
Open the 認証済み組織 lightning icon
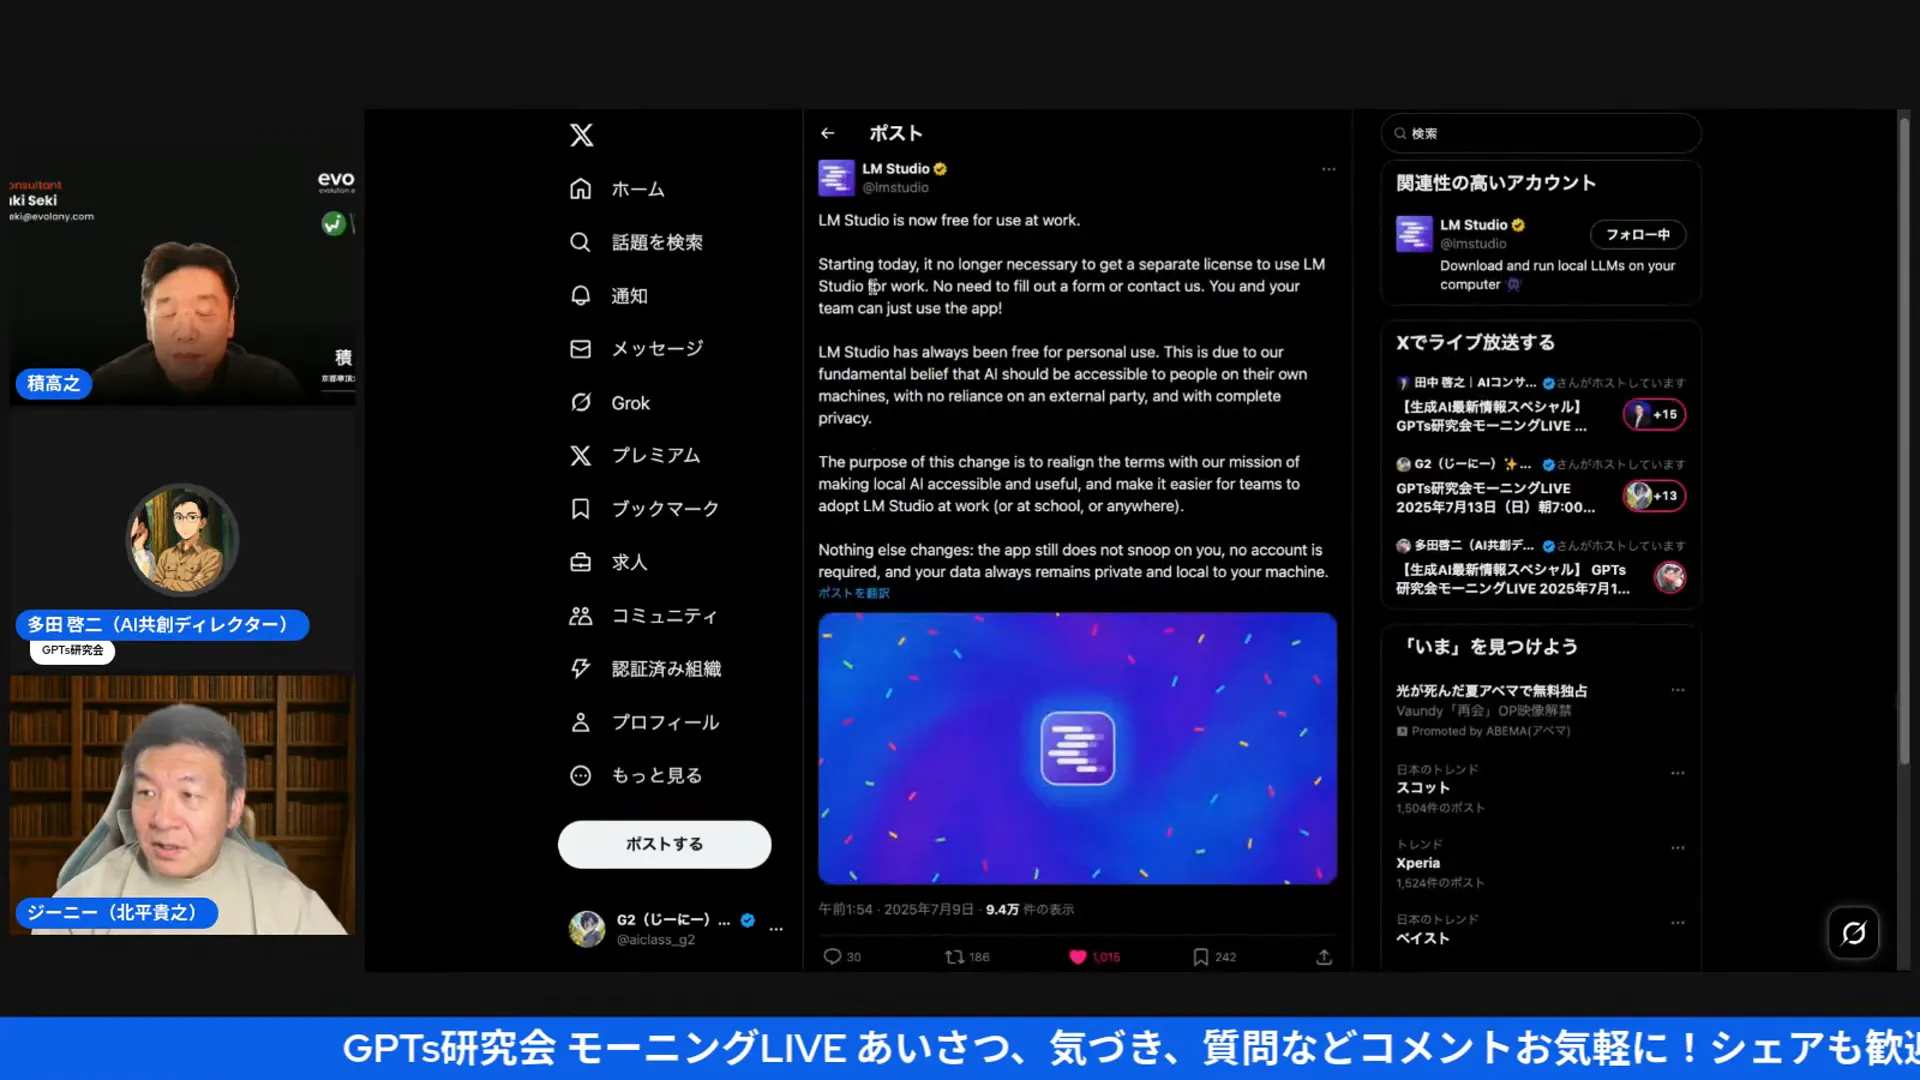click(x=580, y=668)
